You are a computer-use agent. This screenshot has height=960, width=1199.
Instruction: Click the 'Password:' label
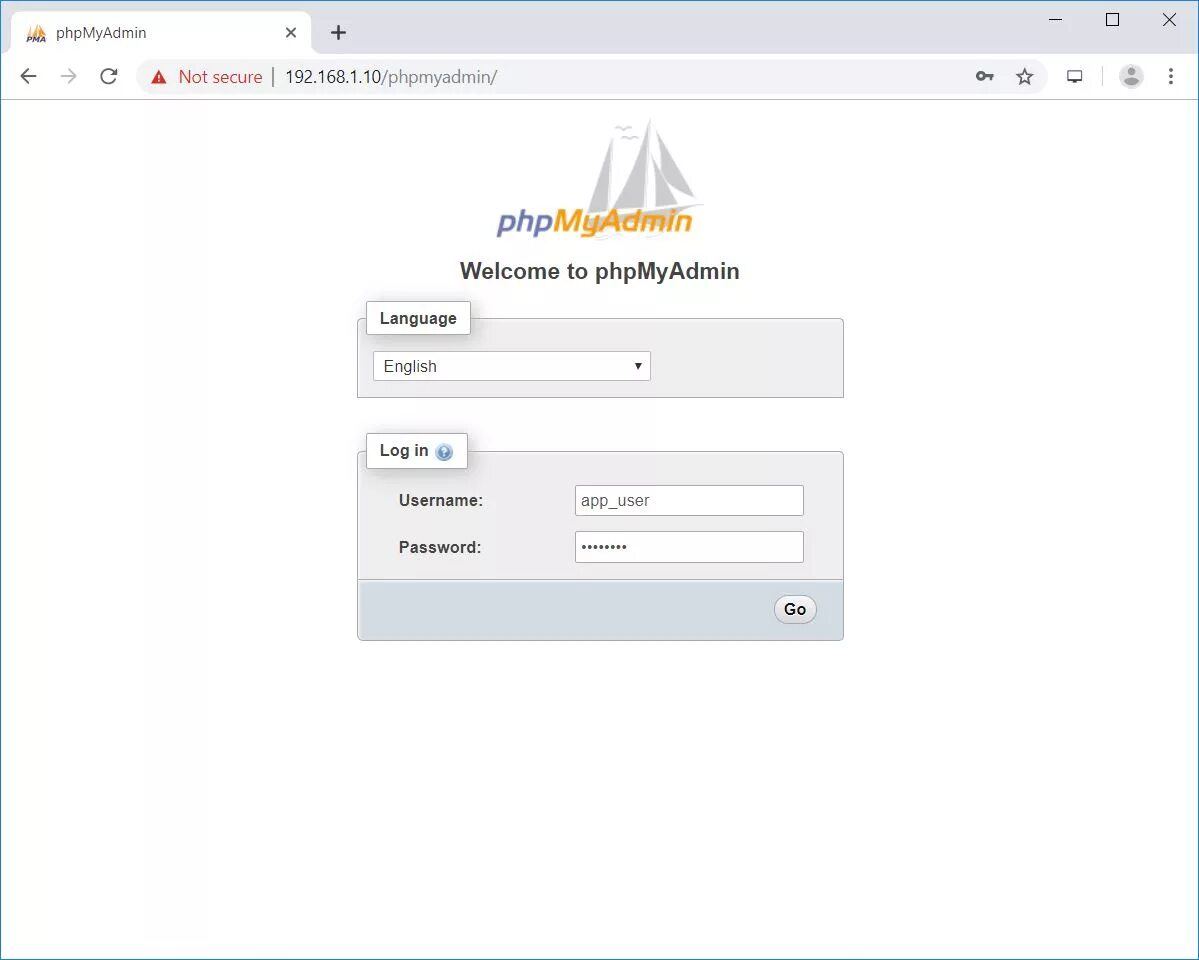(x=440, y=547)
